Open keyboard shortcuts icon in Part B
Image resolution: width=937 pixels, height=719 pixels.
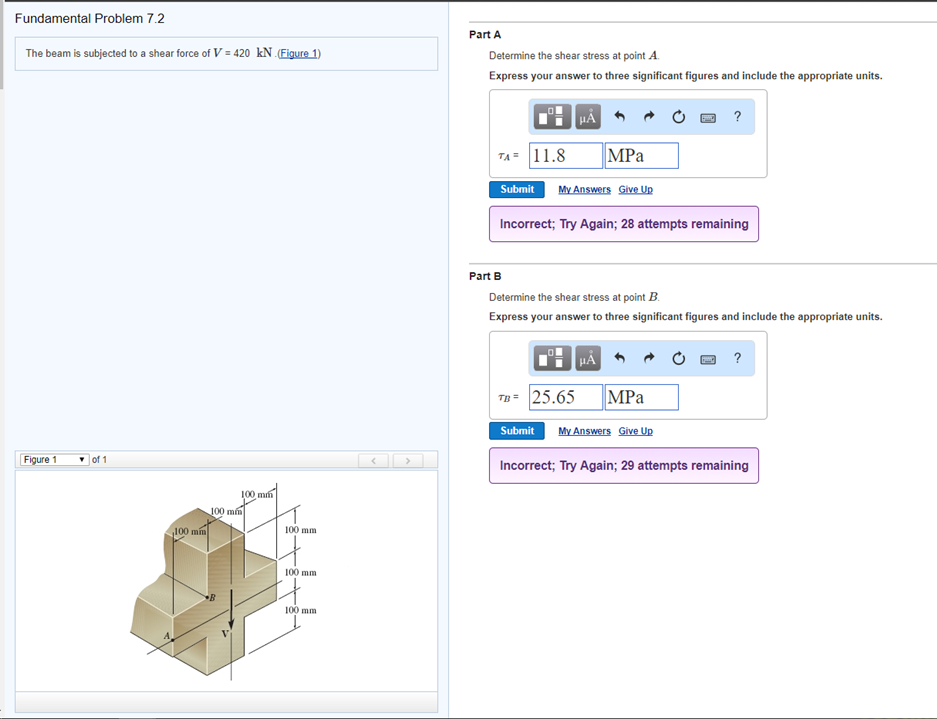[708, 359]
